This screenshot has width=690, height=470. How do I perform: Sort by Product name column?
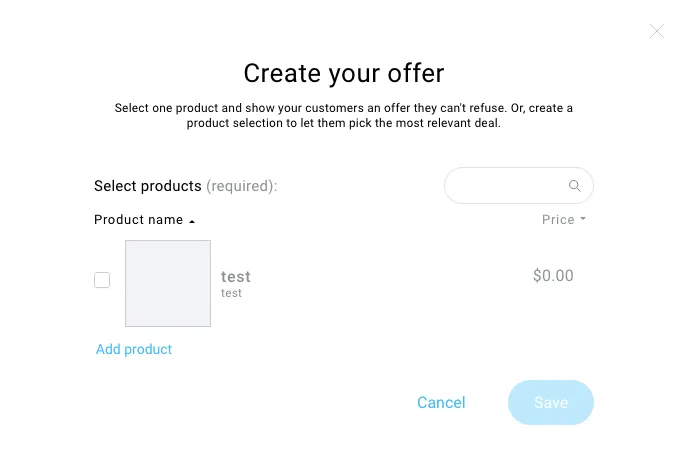pyautogui.click(x=138, y=220)
